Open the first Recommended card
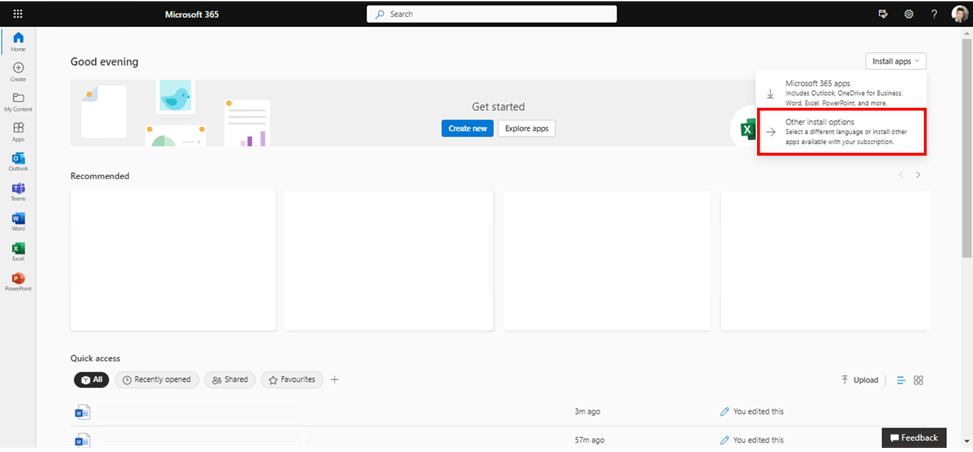Viewport: 973px width, 452px height. pyautogui.click(x=173, y=261)
